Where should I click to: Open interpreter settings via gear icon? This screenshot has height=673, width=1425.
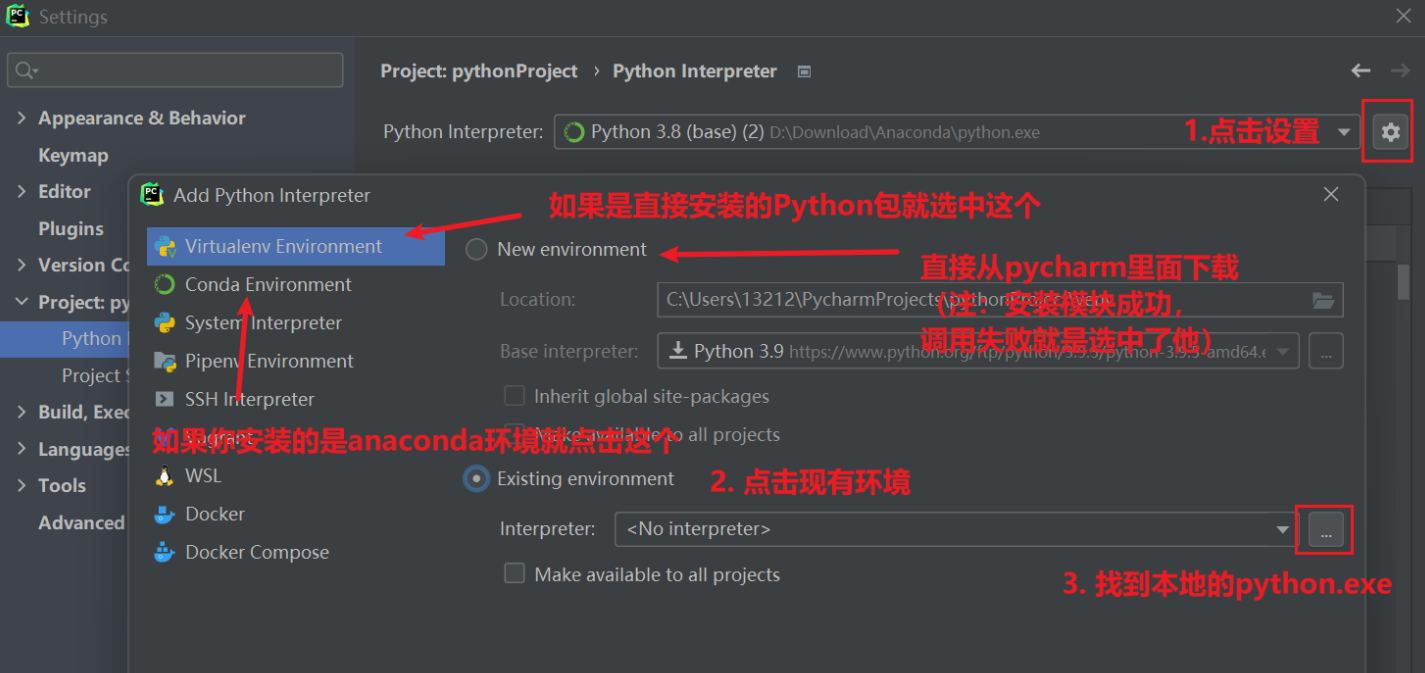click(1387, 130)
